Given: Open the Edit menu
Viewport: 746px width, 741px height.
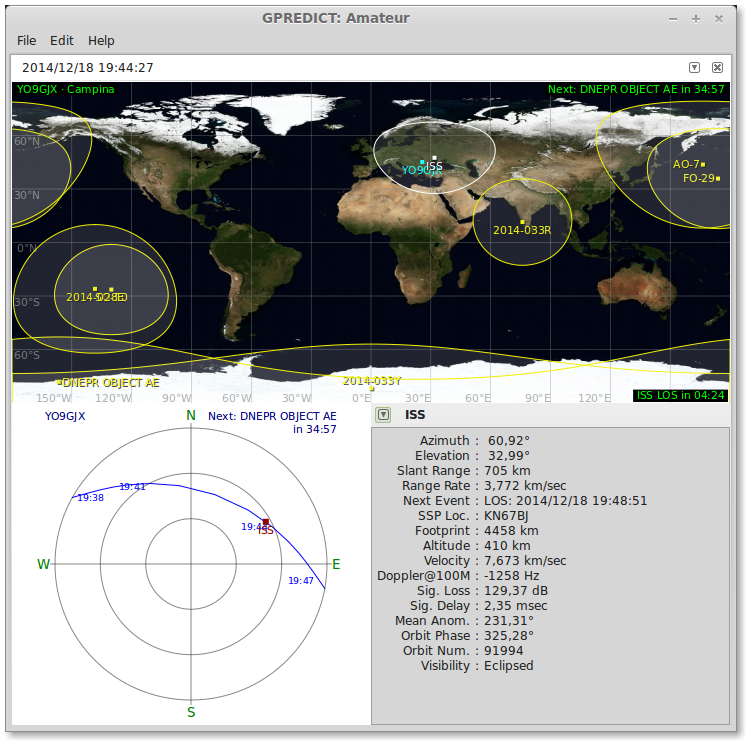Looking at the screenshot, I should point(61,40).
